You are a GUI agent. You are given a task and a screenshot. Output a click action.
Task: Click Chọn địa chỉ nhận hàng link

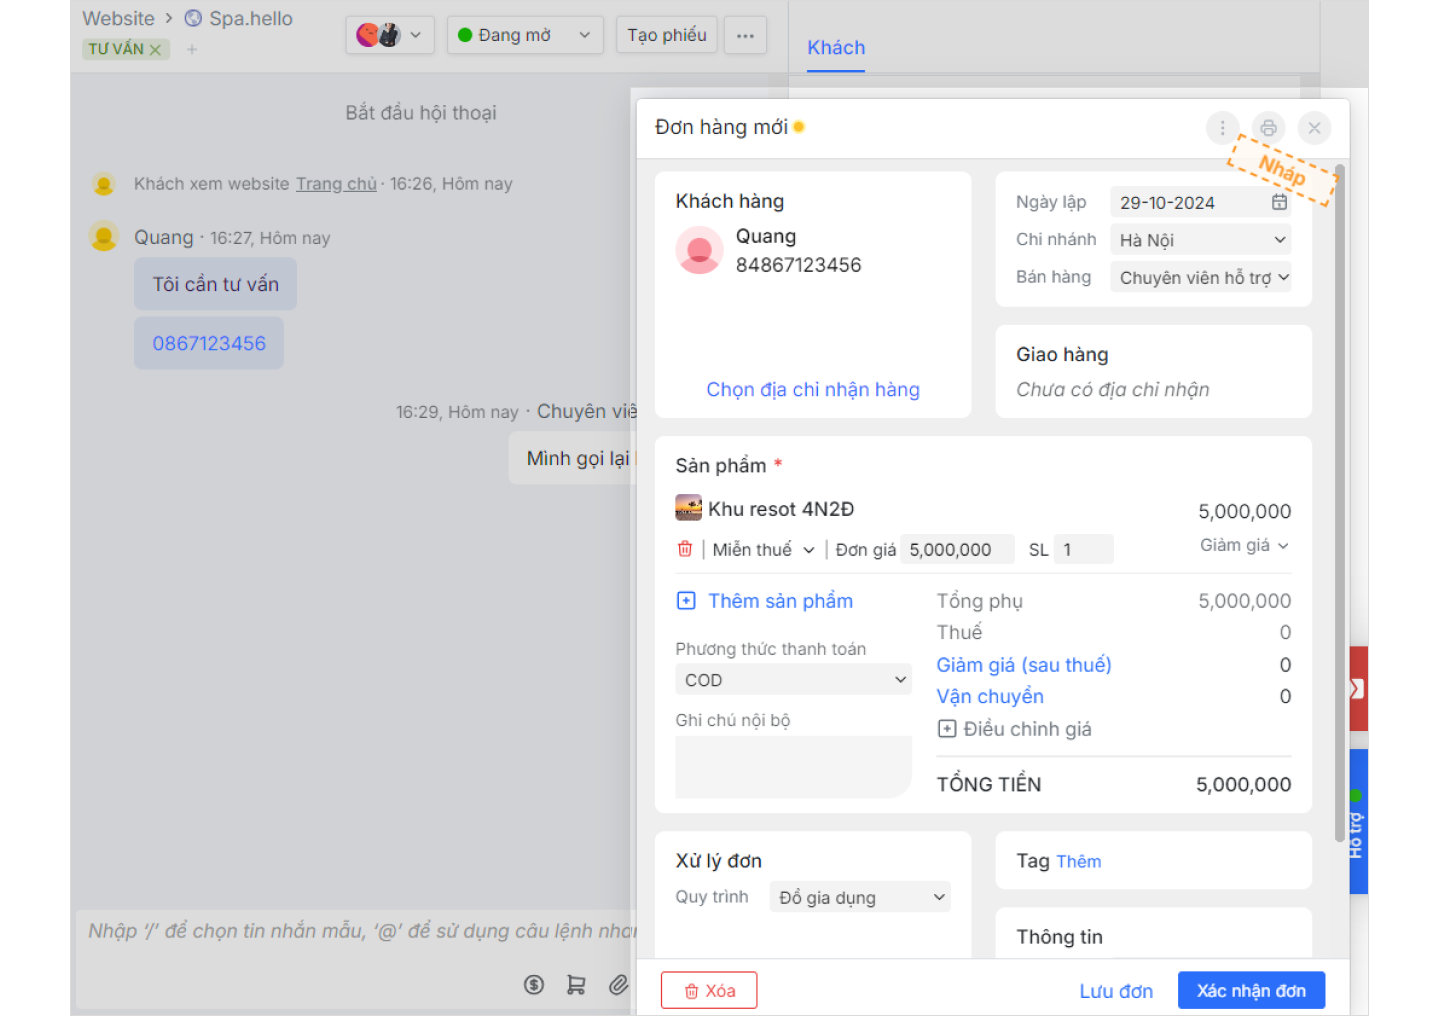[x=812, y=390]
